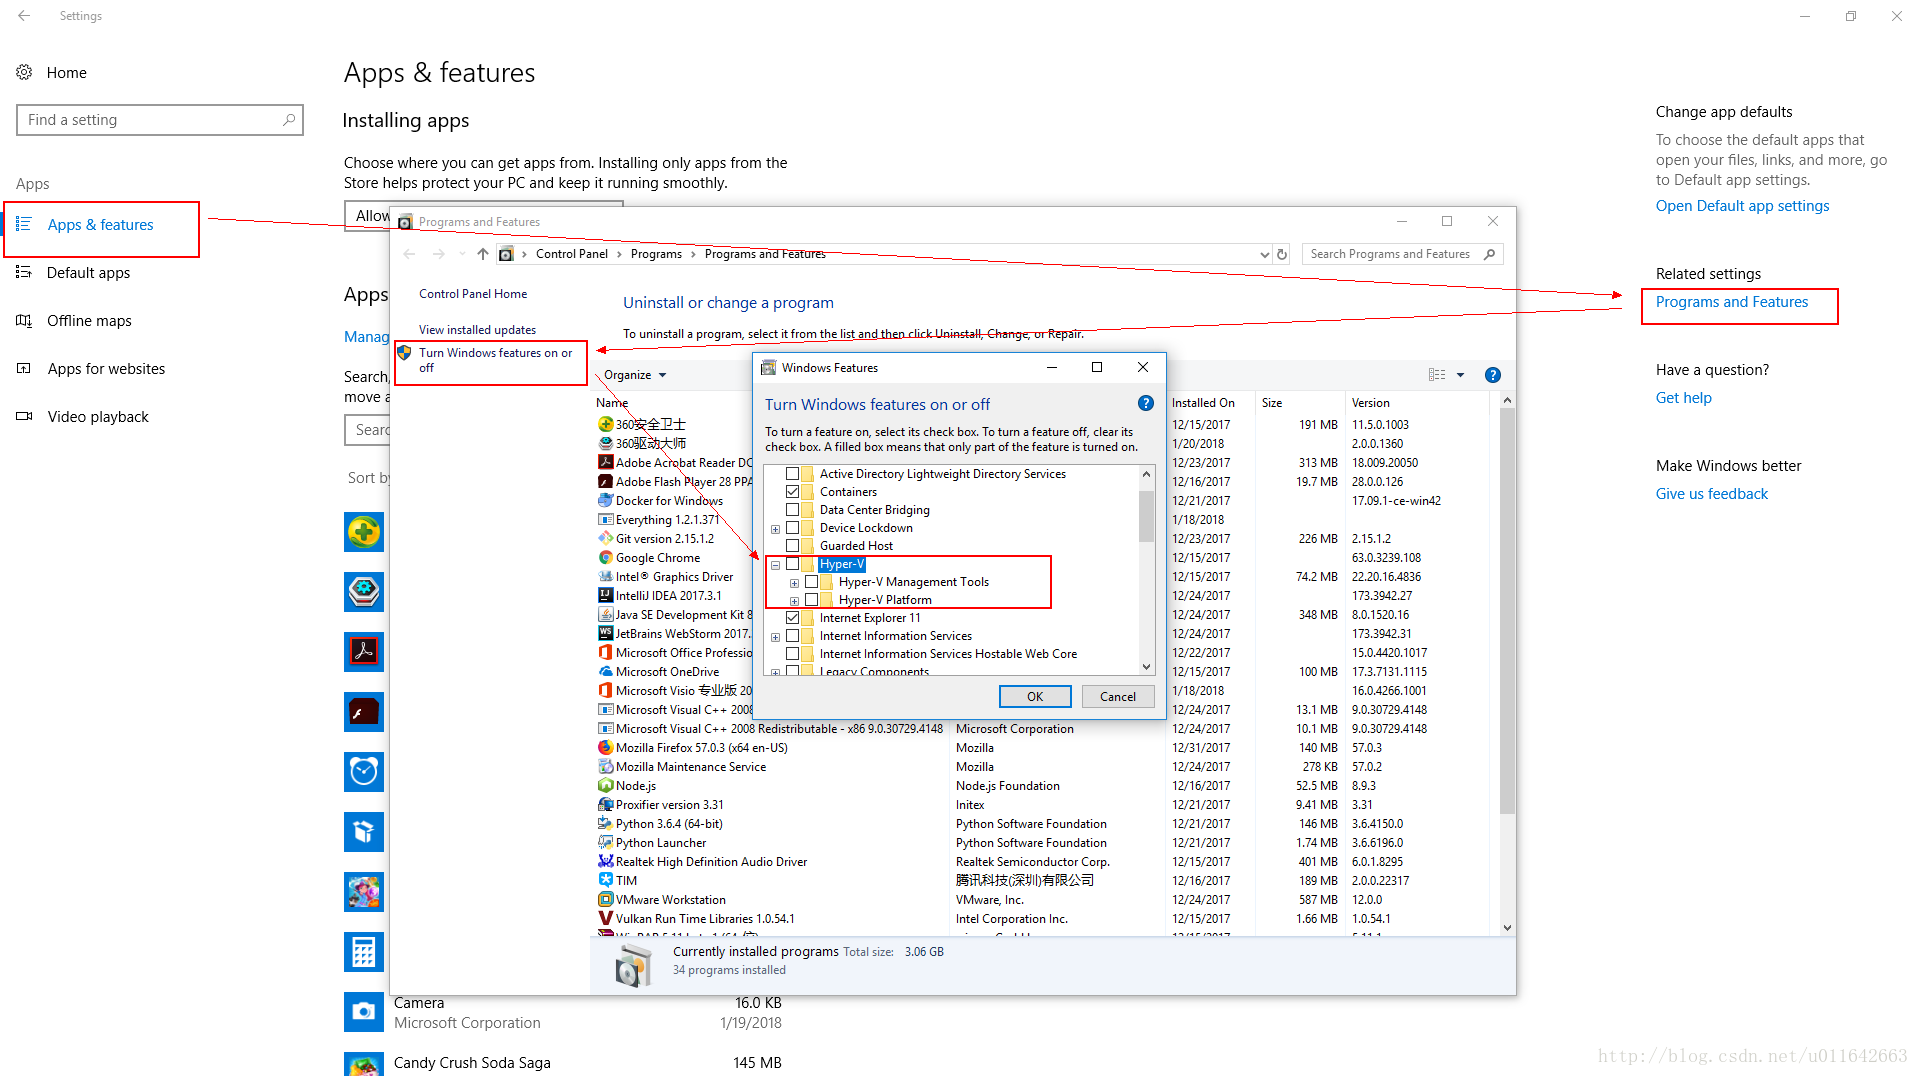Select Offline maps in sidebar
This screenshot has width=1919, height=1076.
(89, 321)
